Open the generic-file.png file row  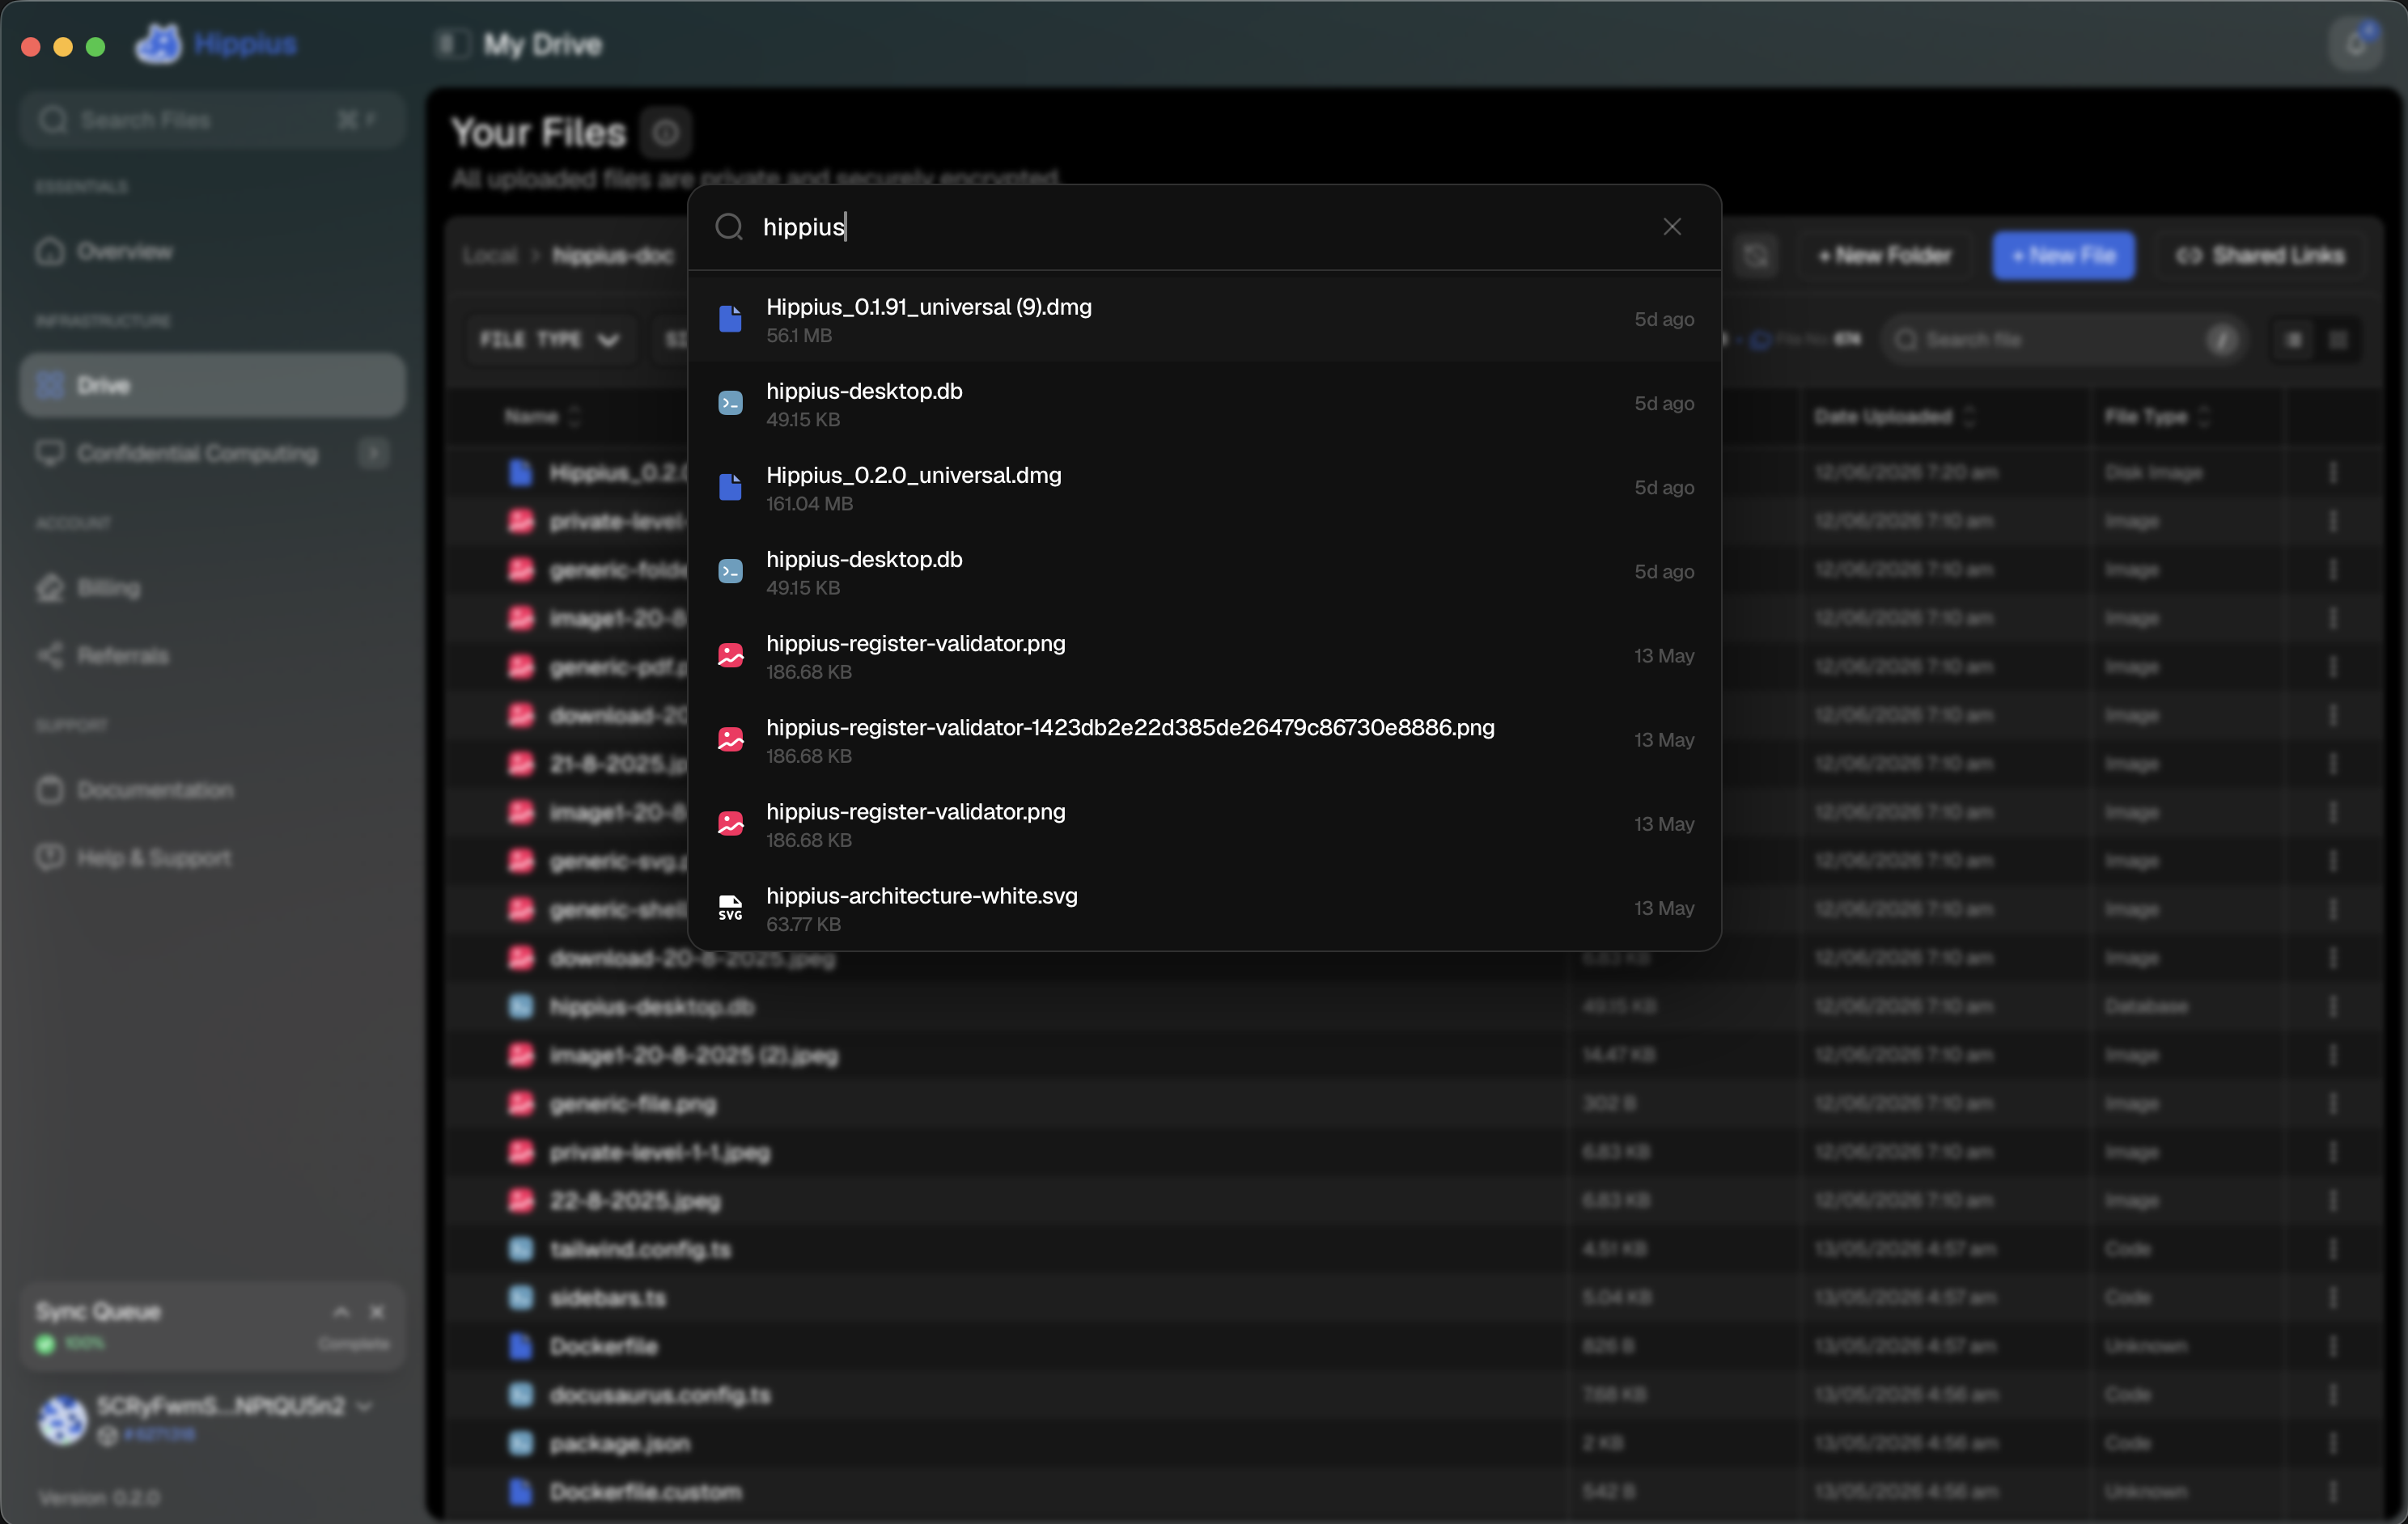[1415, 1103]
